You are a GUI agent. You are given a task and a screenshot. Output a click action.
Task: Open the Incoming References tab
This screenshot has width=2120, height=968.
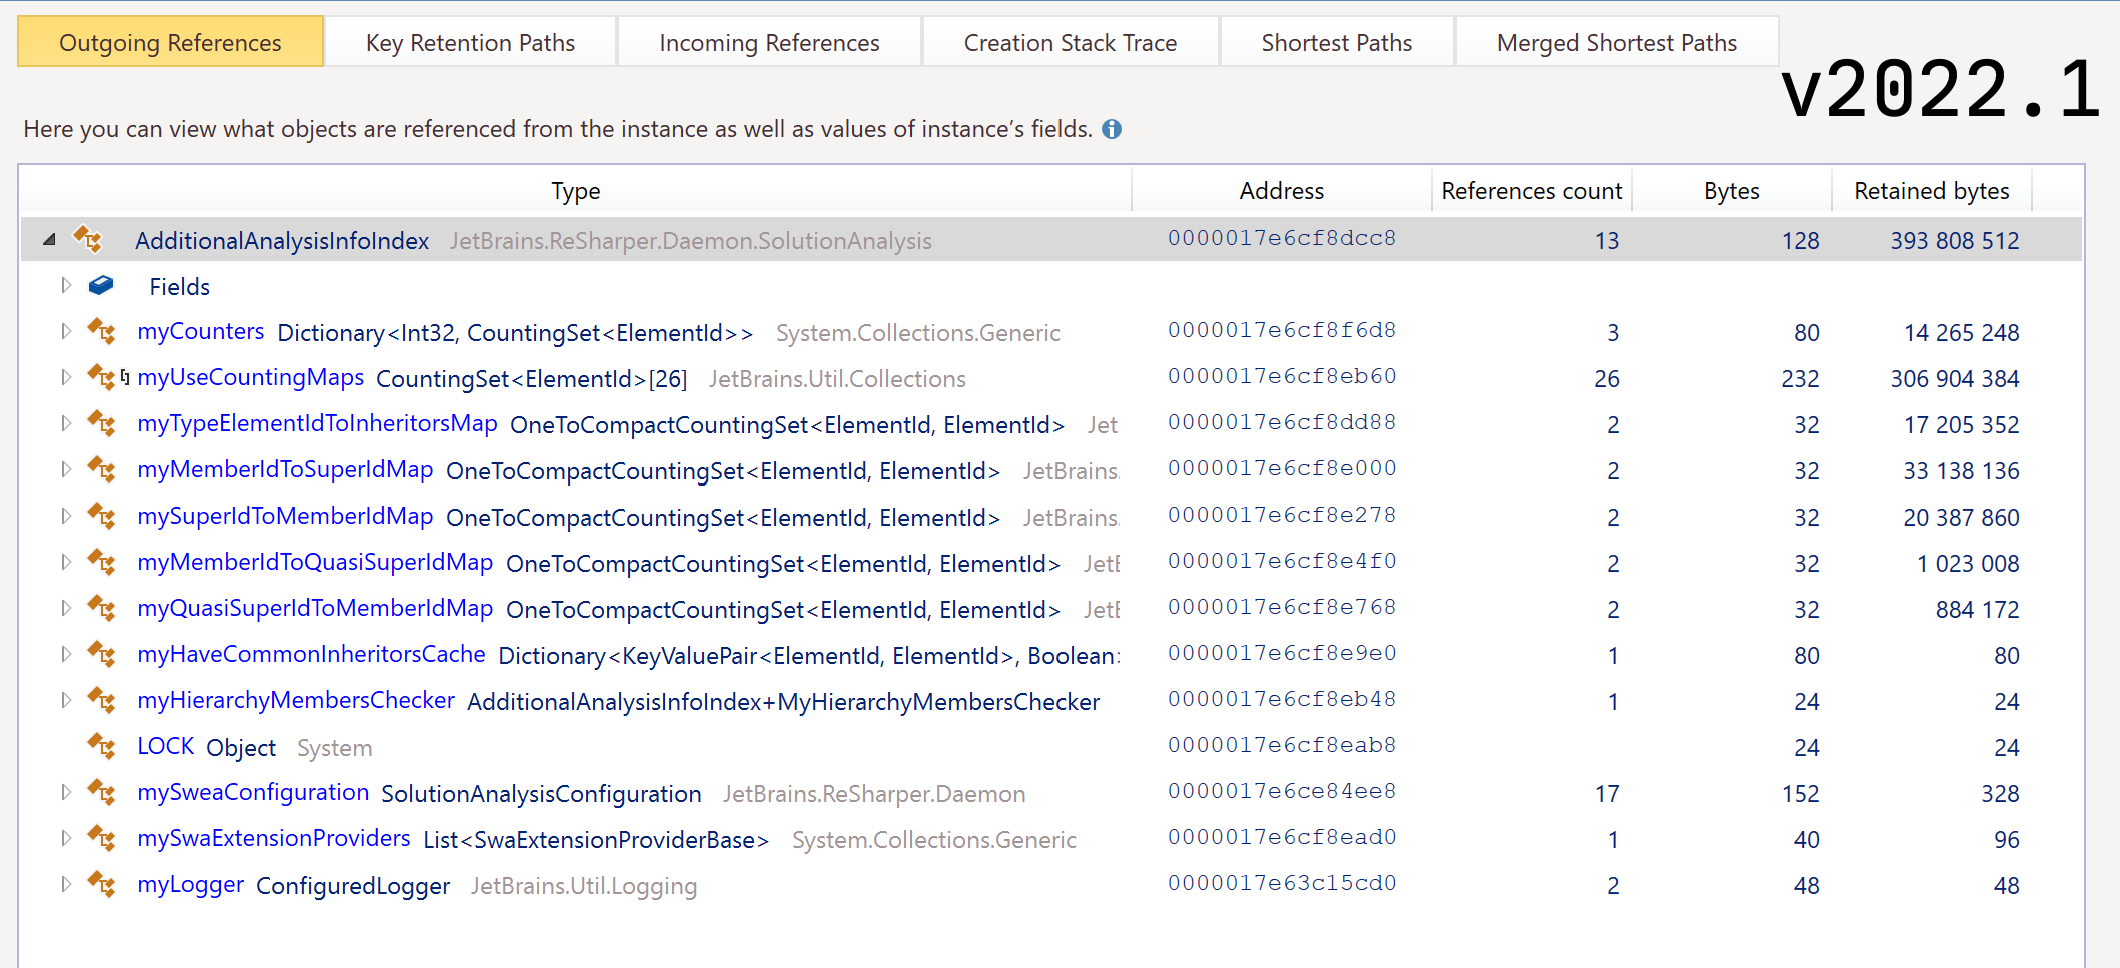pyautogui.click(x=769, y=43)
